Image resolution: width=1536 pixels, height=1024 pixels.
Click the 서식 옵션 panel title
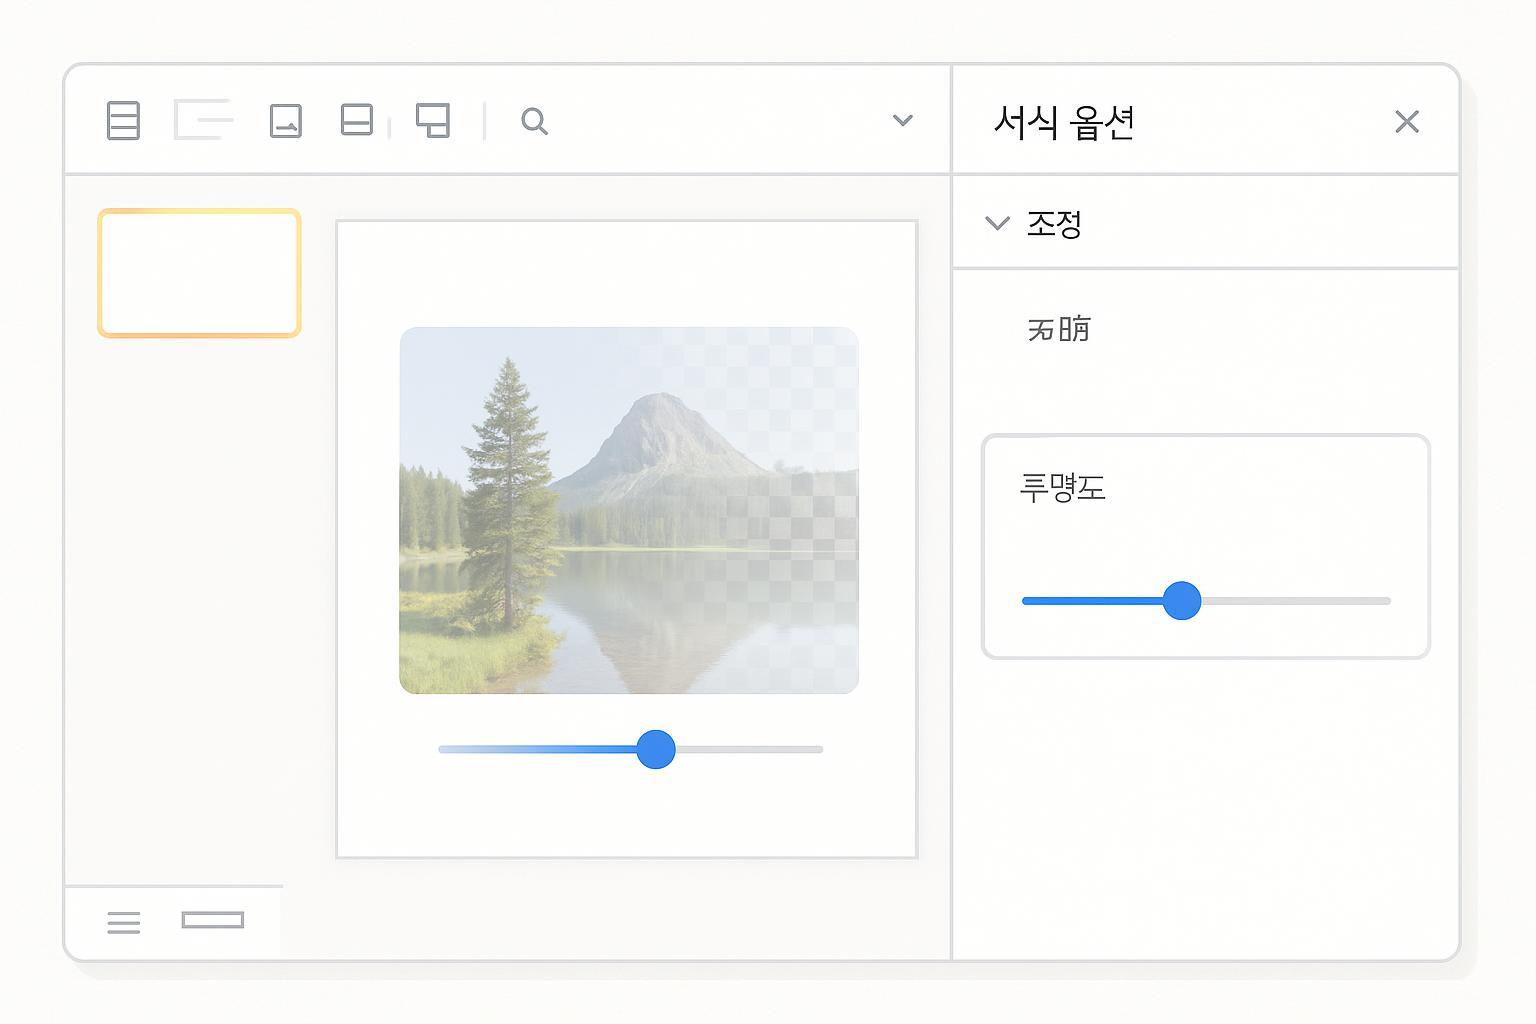click(x=1063, y=122)
